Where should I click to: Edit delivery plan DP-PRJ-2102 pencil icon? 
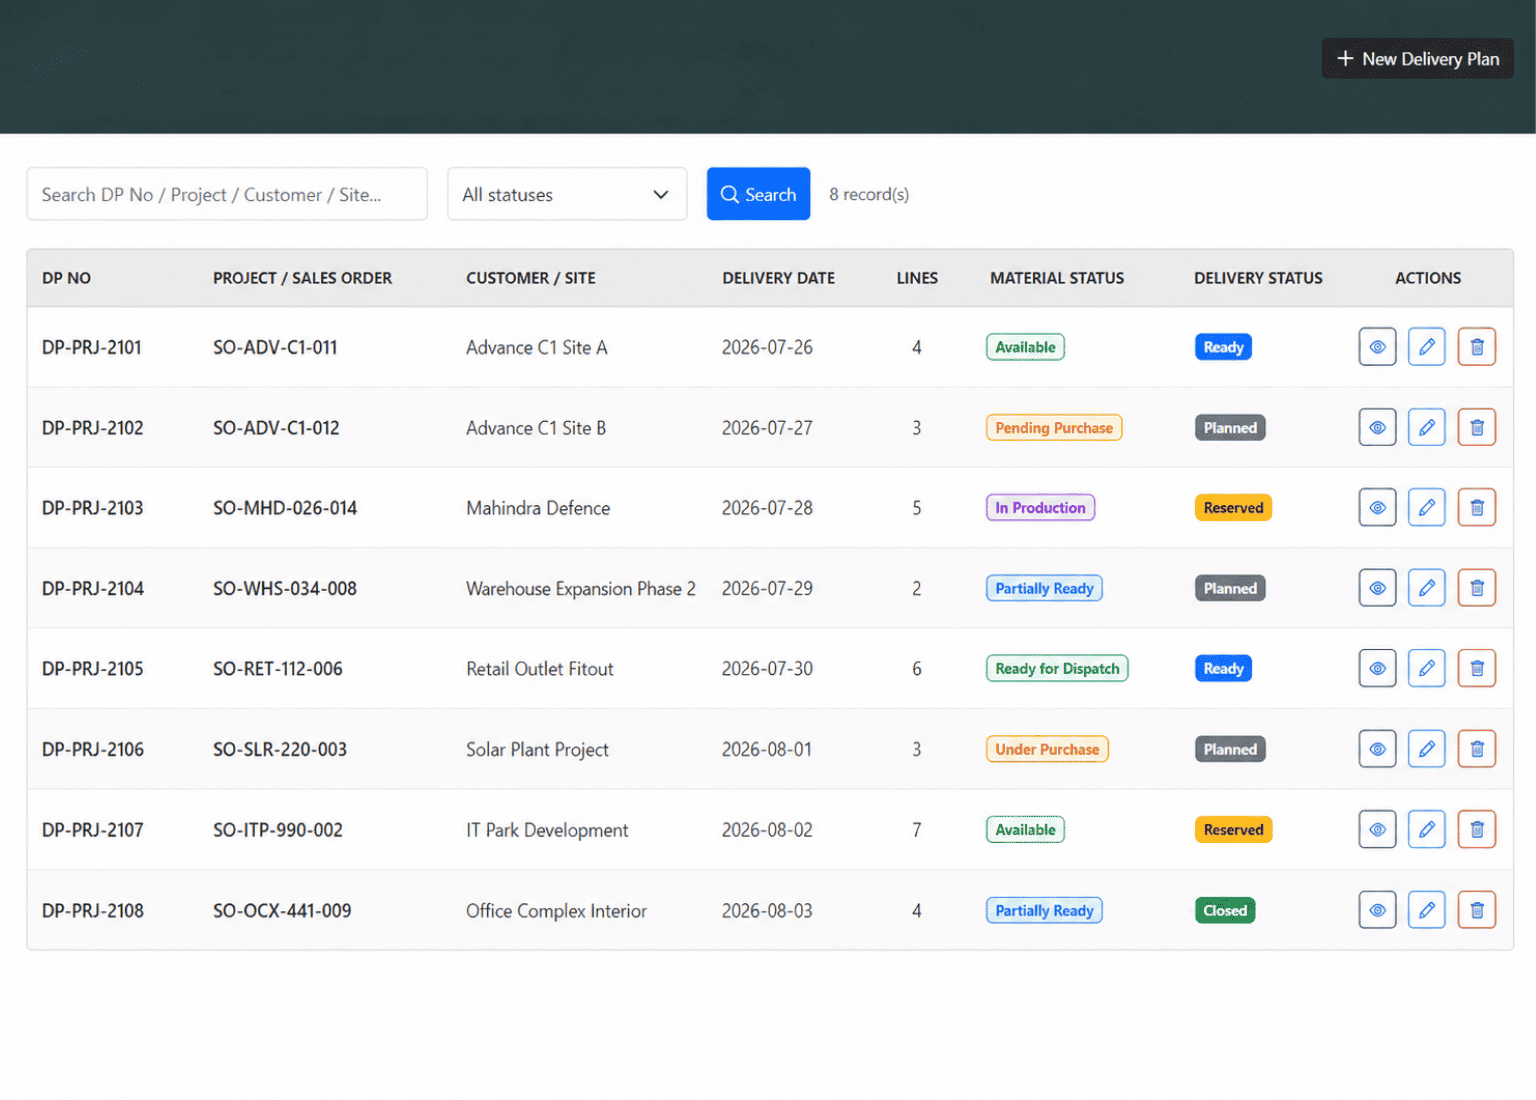pos(1427,427)
